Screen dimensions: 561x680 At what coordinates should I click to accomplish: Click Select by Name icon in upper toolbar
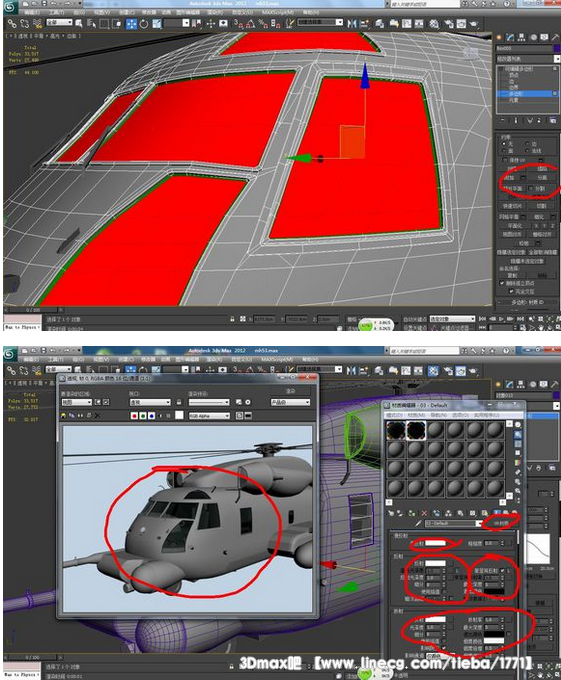pos(91,23)
